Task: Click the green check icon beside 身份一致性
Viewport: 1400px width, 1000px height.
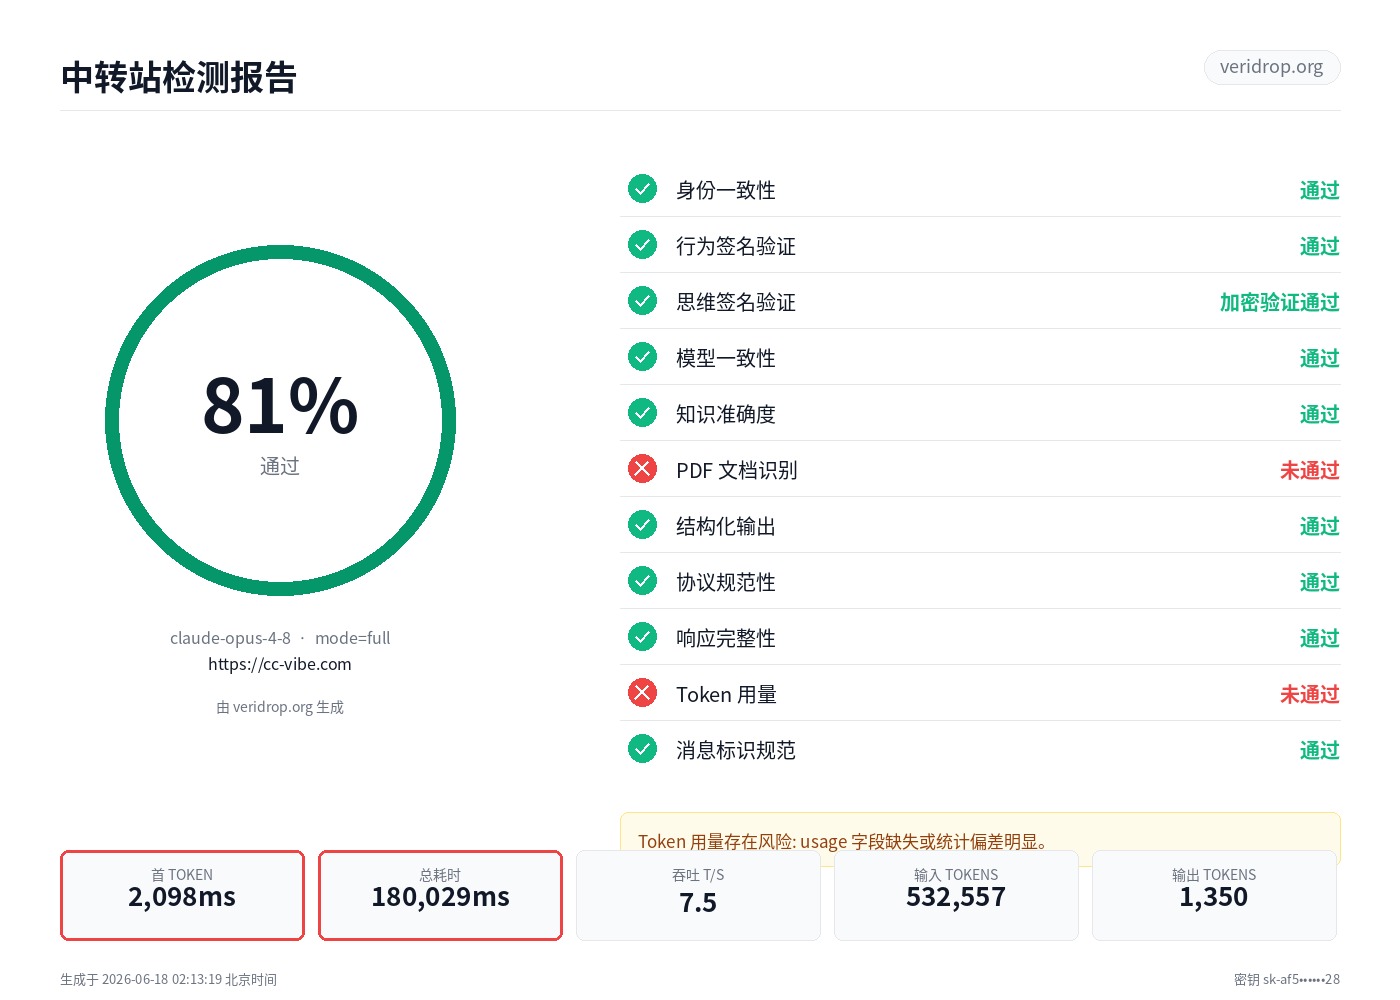Action: point(642,189)
